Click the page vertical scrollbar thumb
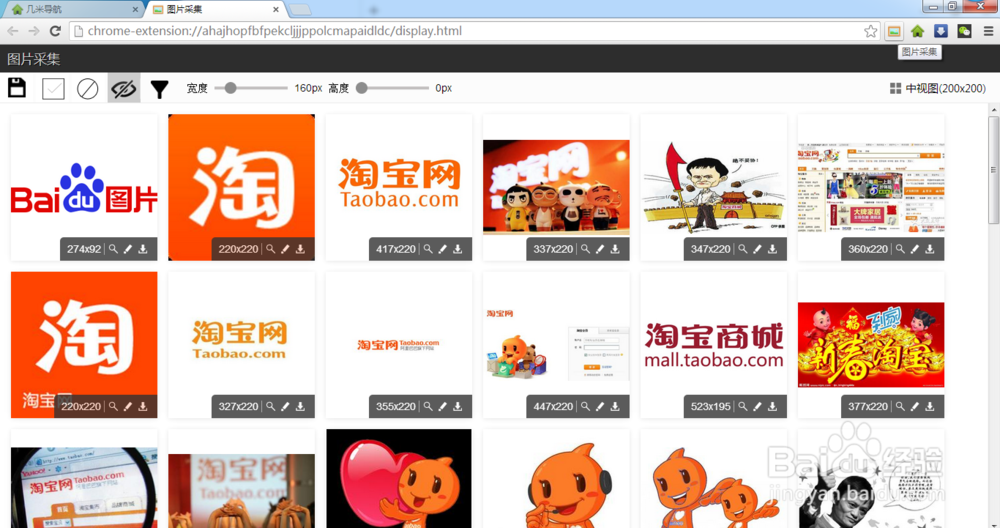 pos(994,169)
